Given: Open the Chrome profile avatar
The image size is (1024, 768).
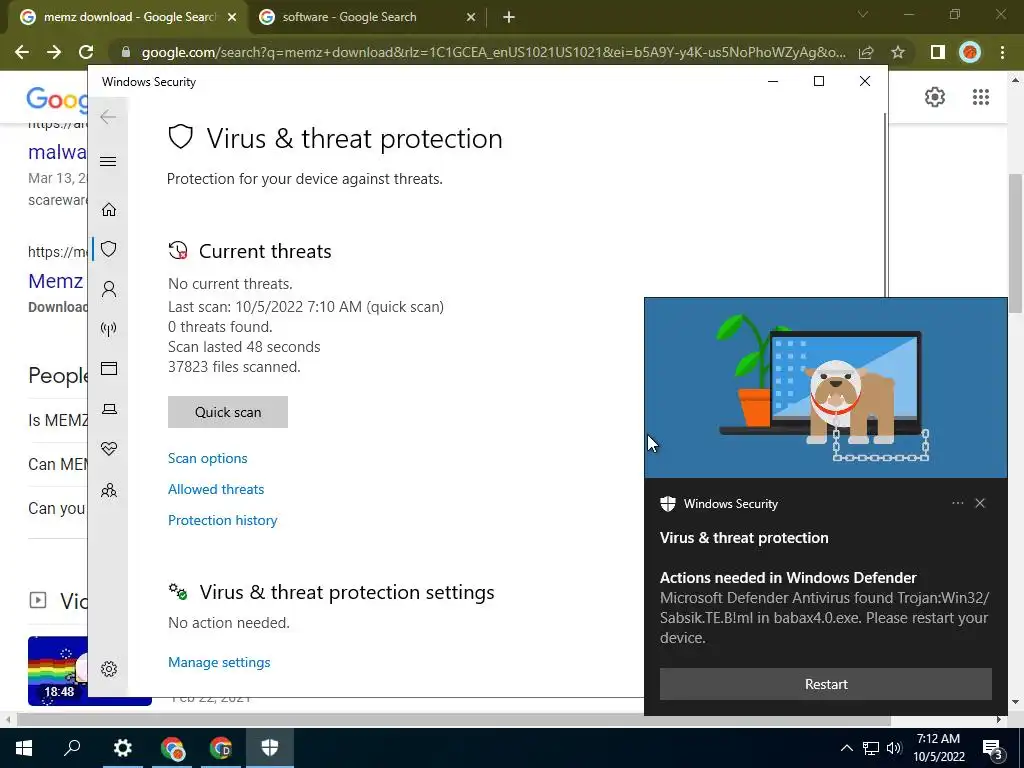Looking at the screenshot, I should 970,52.
